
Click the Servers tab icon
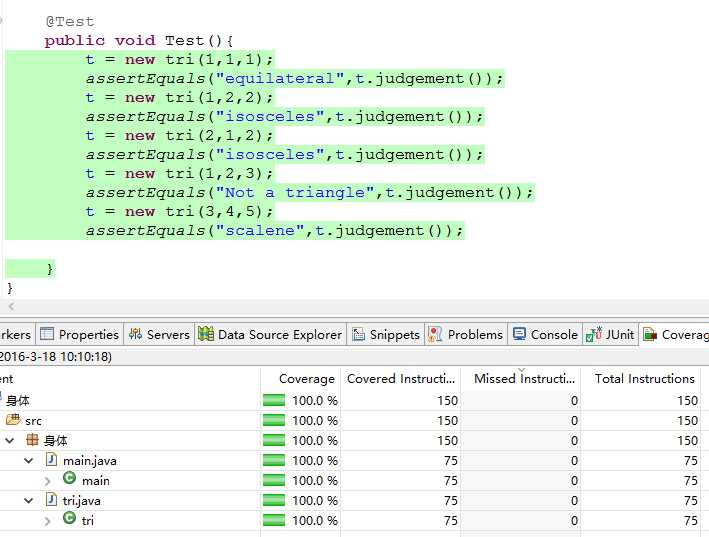point(135,334)
